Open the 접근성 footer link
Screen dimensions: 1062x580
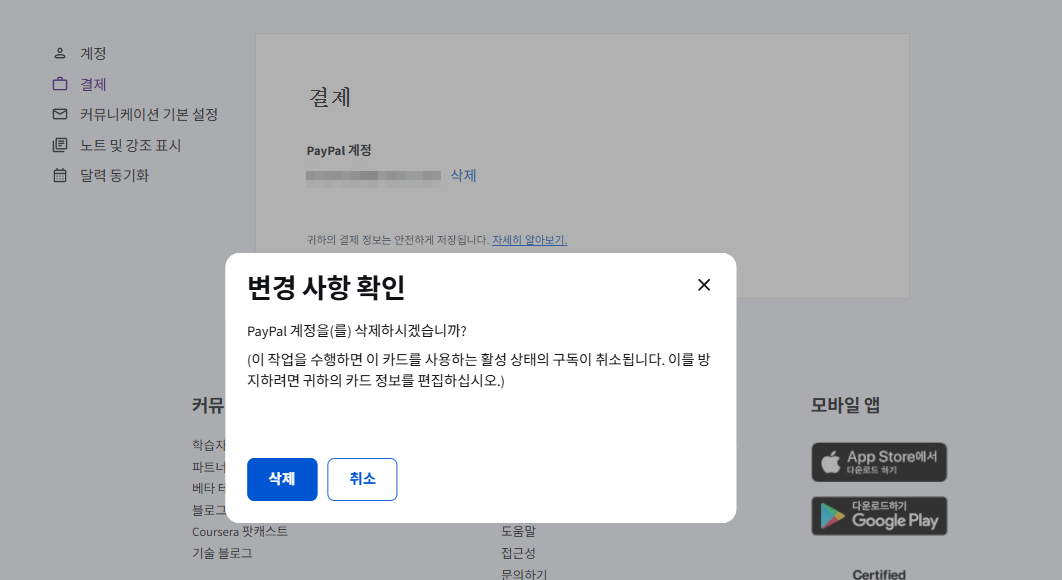click(518, 553)
